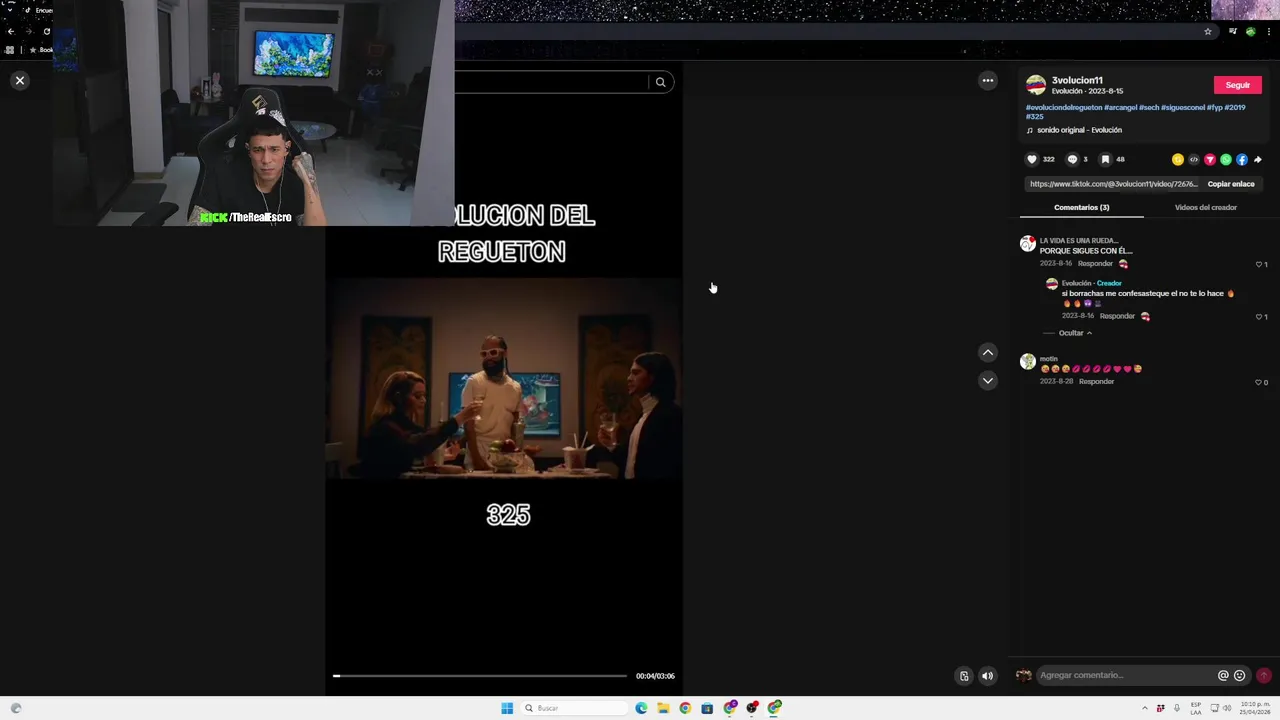The image size is (1280, 720).
Task: Share the video to WhatsApp
Action: [1226, 159]
